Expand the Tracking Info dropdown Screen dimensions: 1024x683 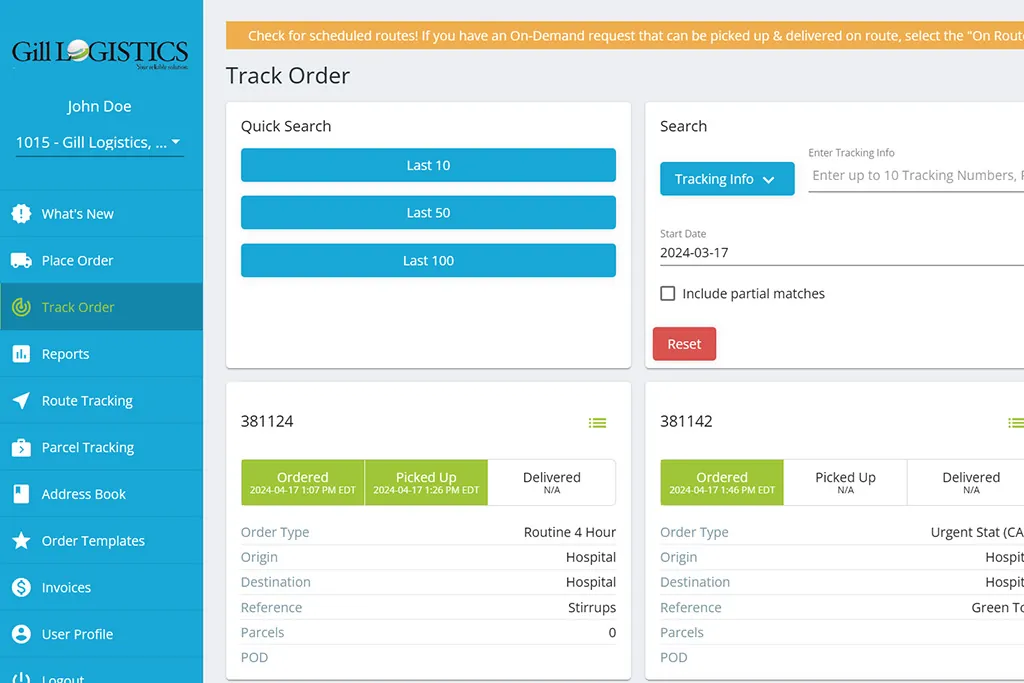click(x=726, y=179)
